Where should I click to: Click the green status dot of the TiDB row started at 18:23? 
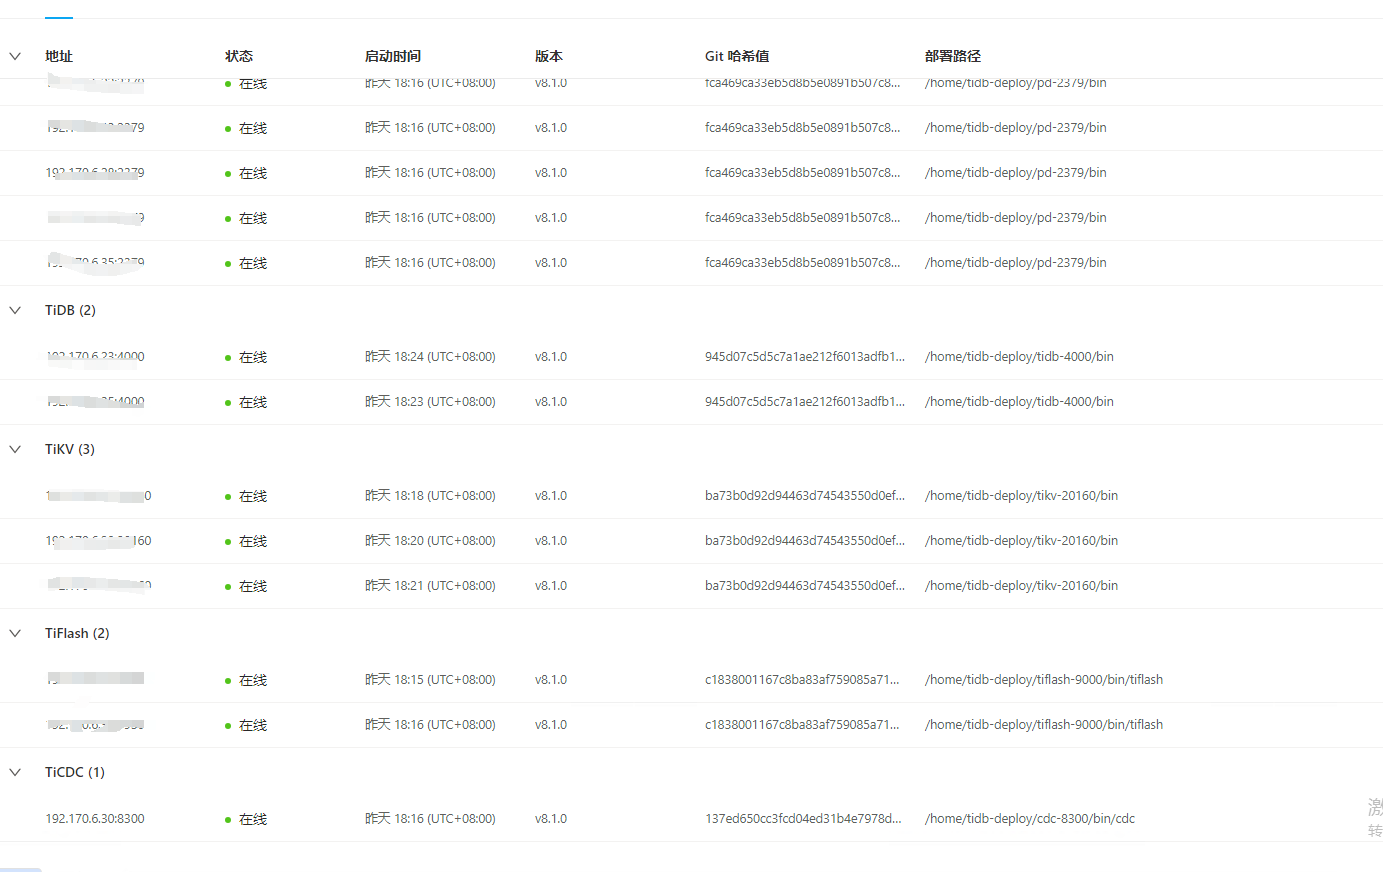[x=228, y=403]
